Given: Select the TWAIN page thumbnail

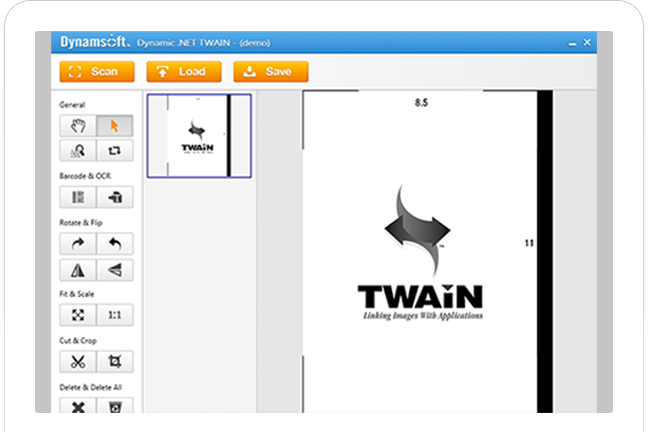Looking at the screenshot, I should (199, 136).
